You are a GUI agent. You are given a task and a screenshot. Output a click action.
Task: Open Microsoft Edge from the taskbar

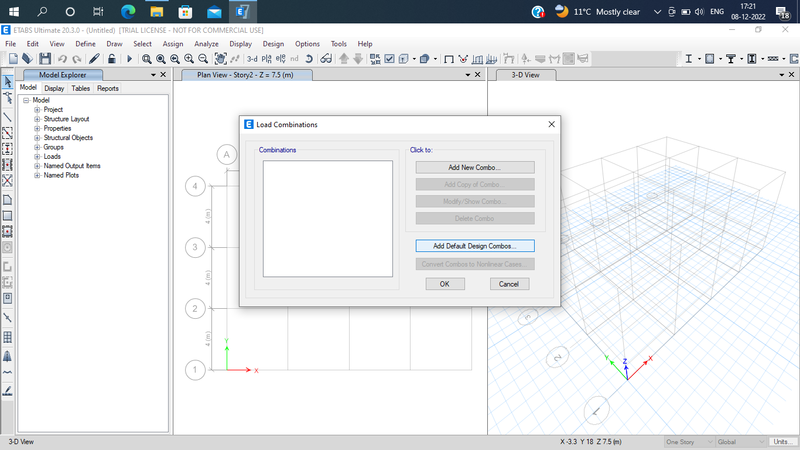(128, 11)
